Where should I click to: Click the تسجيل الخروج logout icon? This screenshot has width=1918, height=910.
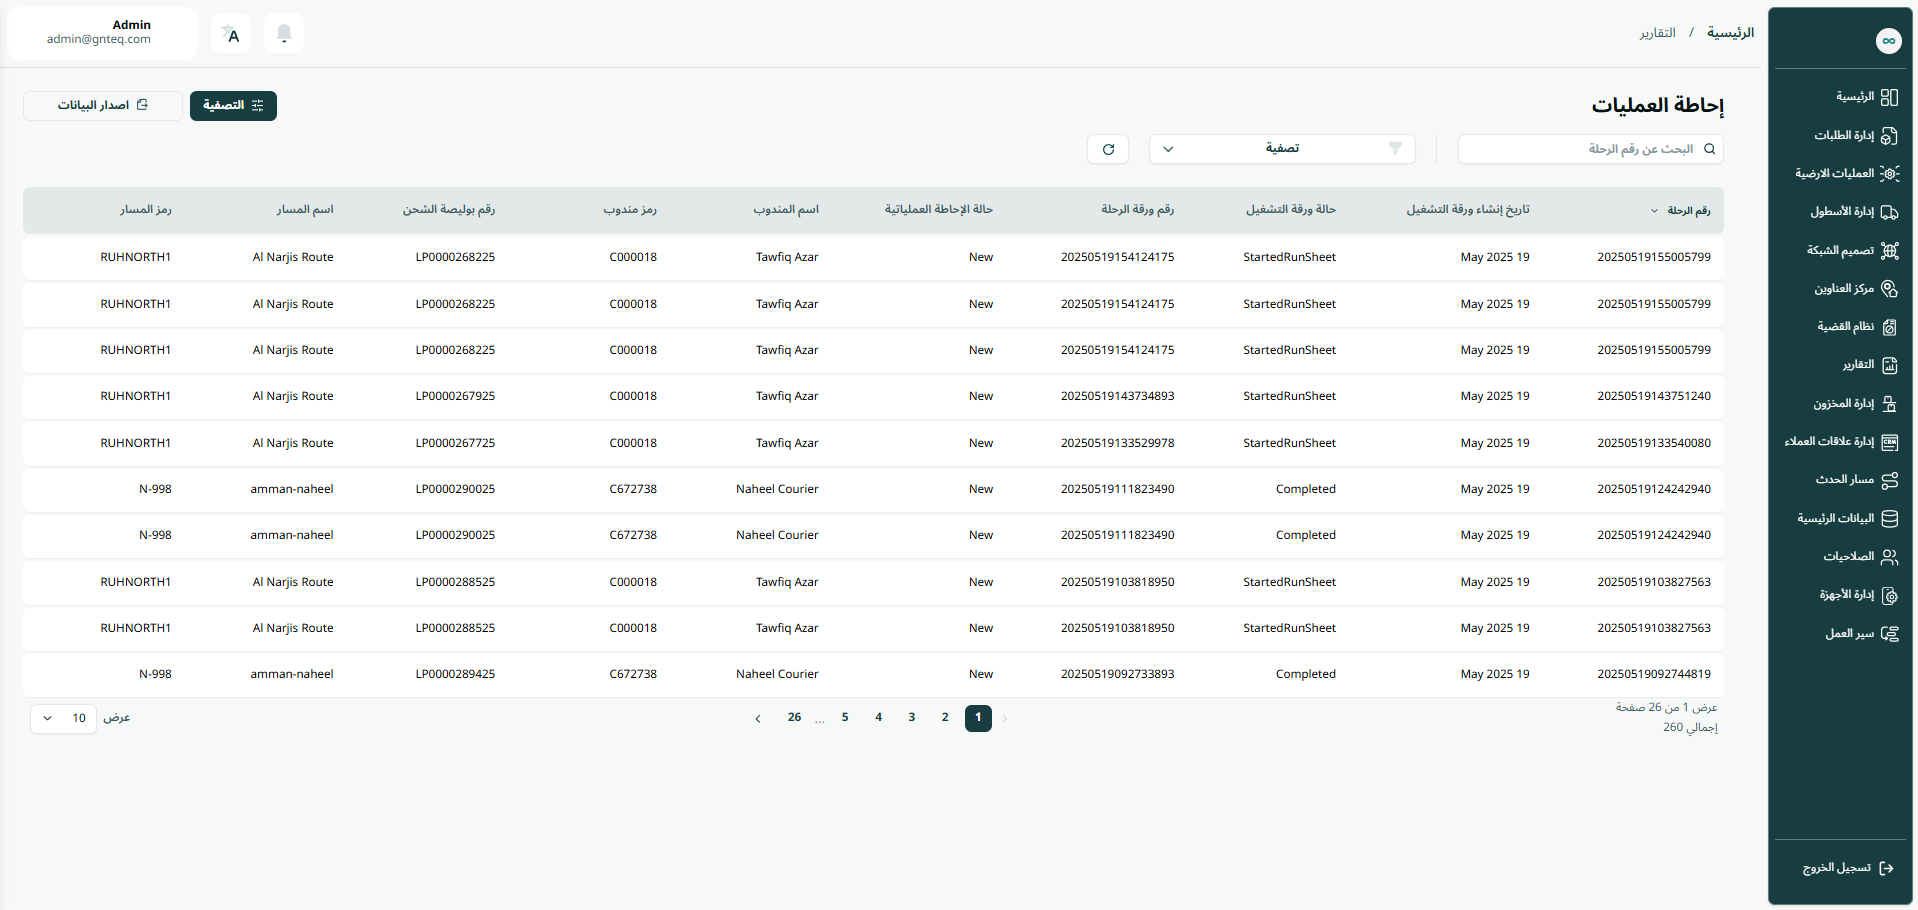[1886, 868]
